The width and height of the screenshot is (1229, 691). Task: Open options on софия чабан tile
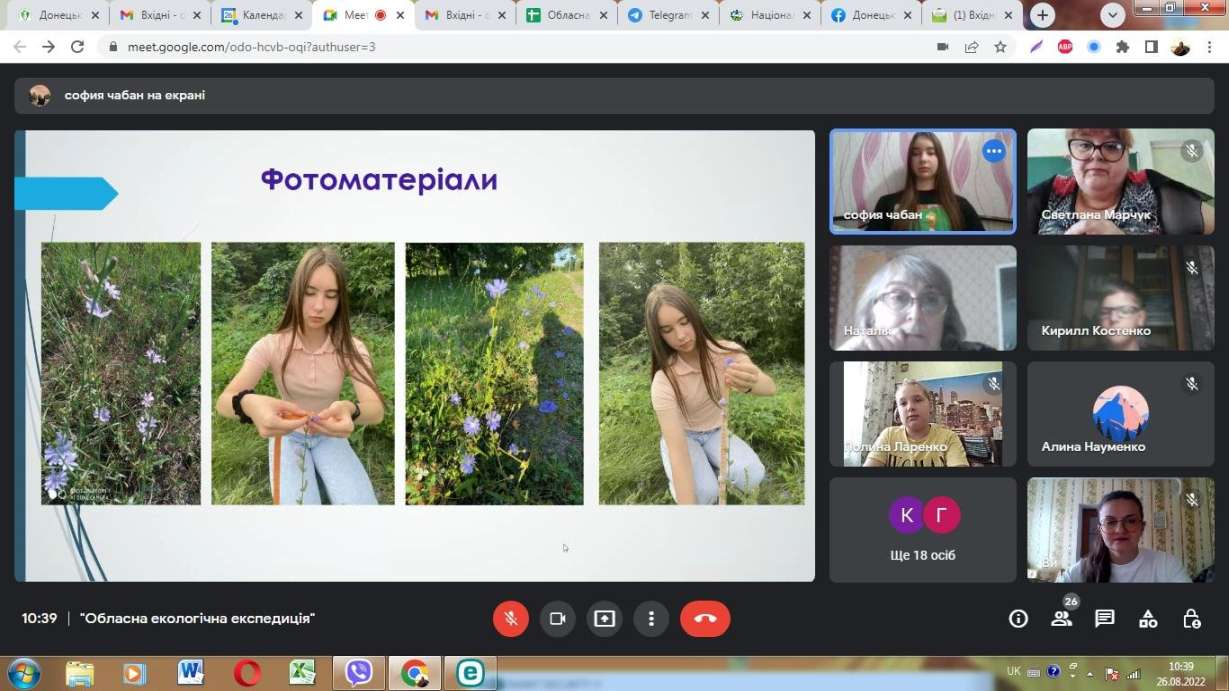pyautogui.click(x=993, y=151)
